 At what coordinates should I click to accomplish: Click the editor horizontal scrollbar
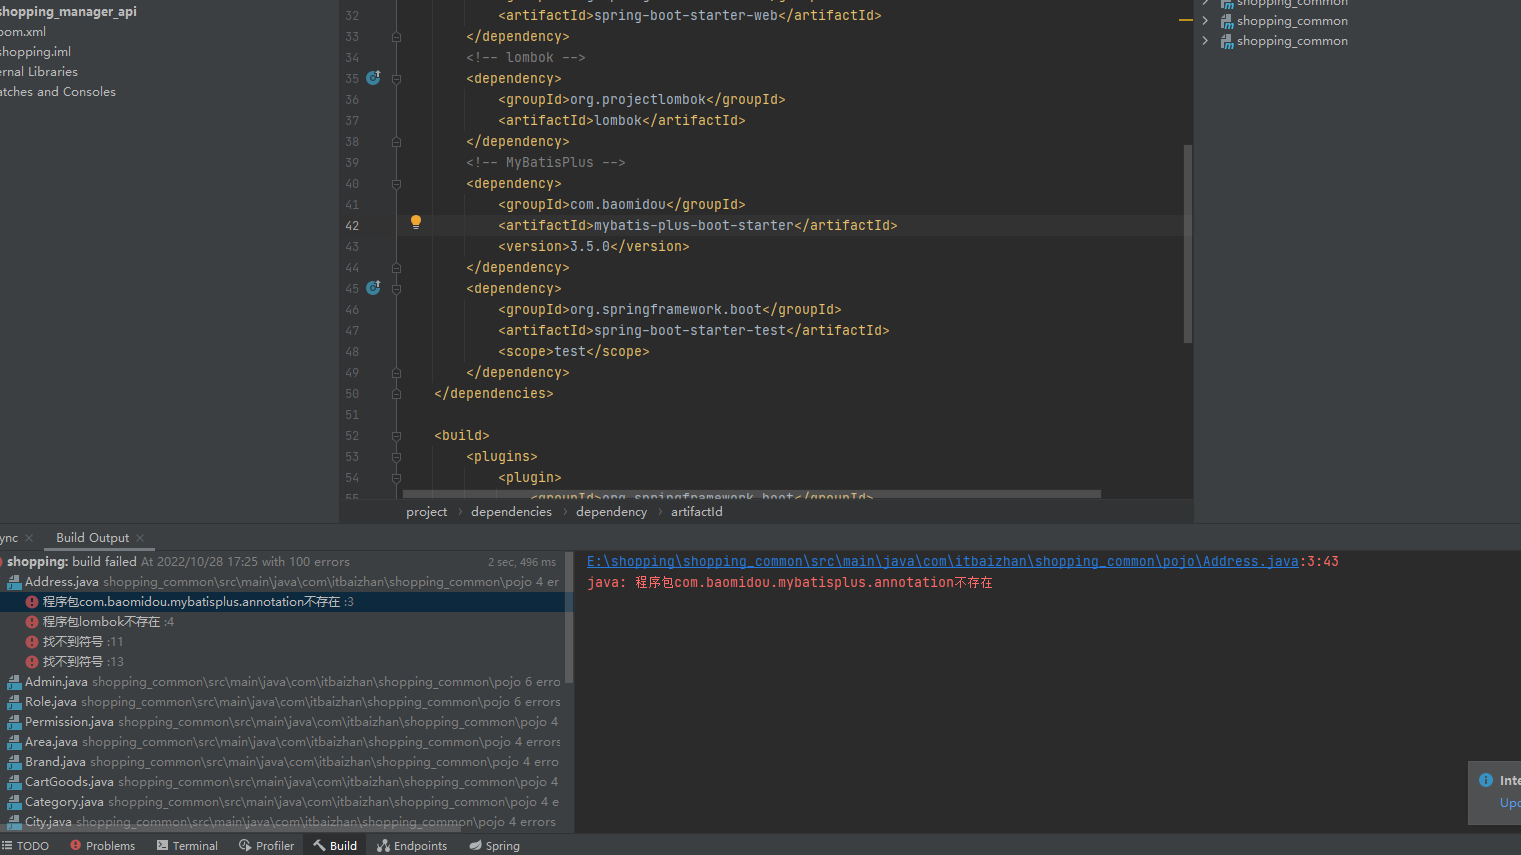tap(751, 494)
